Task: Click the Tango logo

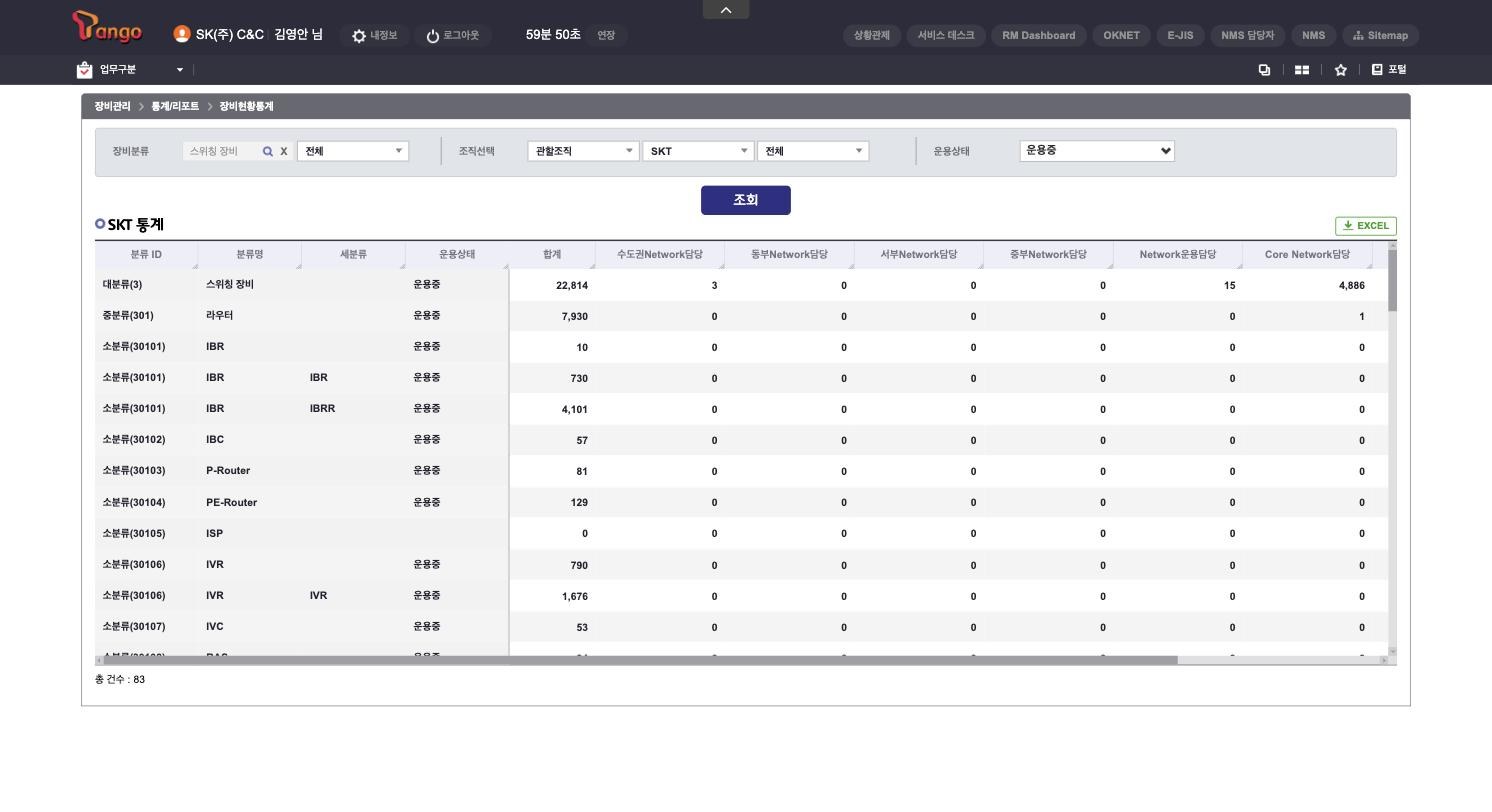Action: point(107,27)
